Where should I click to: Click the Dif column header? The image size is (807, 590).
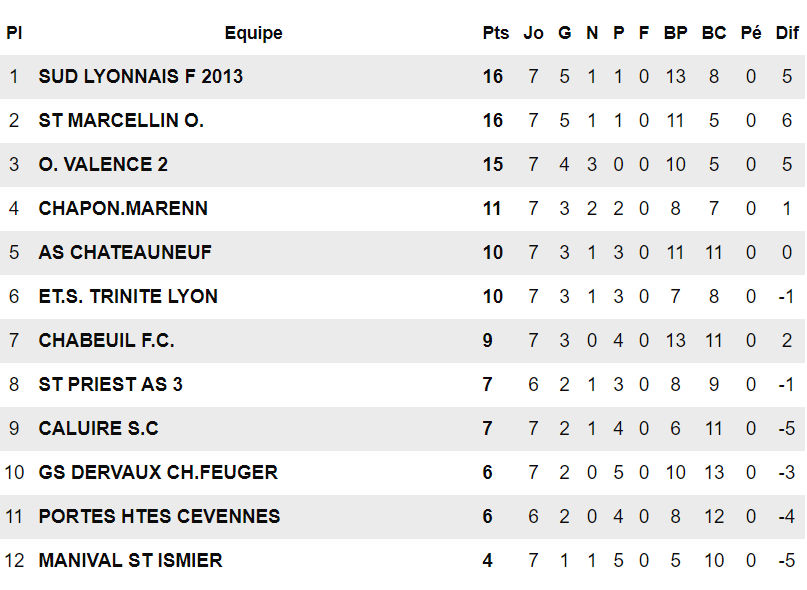(787, 33)
